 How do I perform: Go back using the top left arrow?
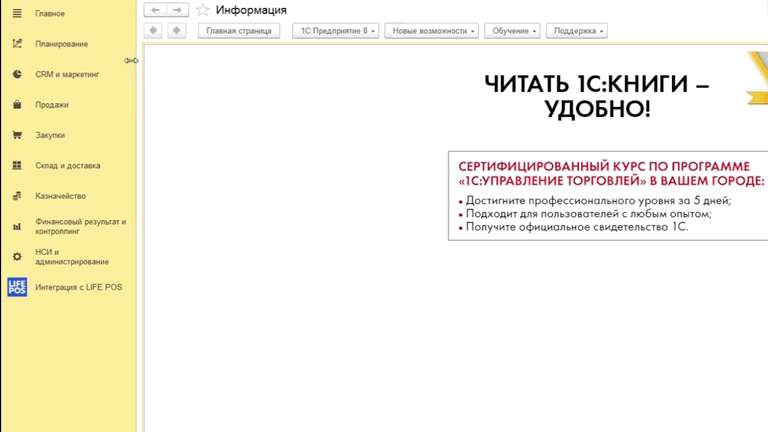(x=155, y=10)
